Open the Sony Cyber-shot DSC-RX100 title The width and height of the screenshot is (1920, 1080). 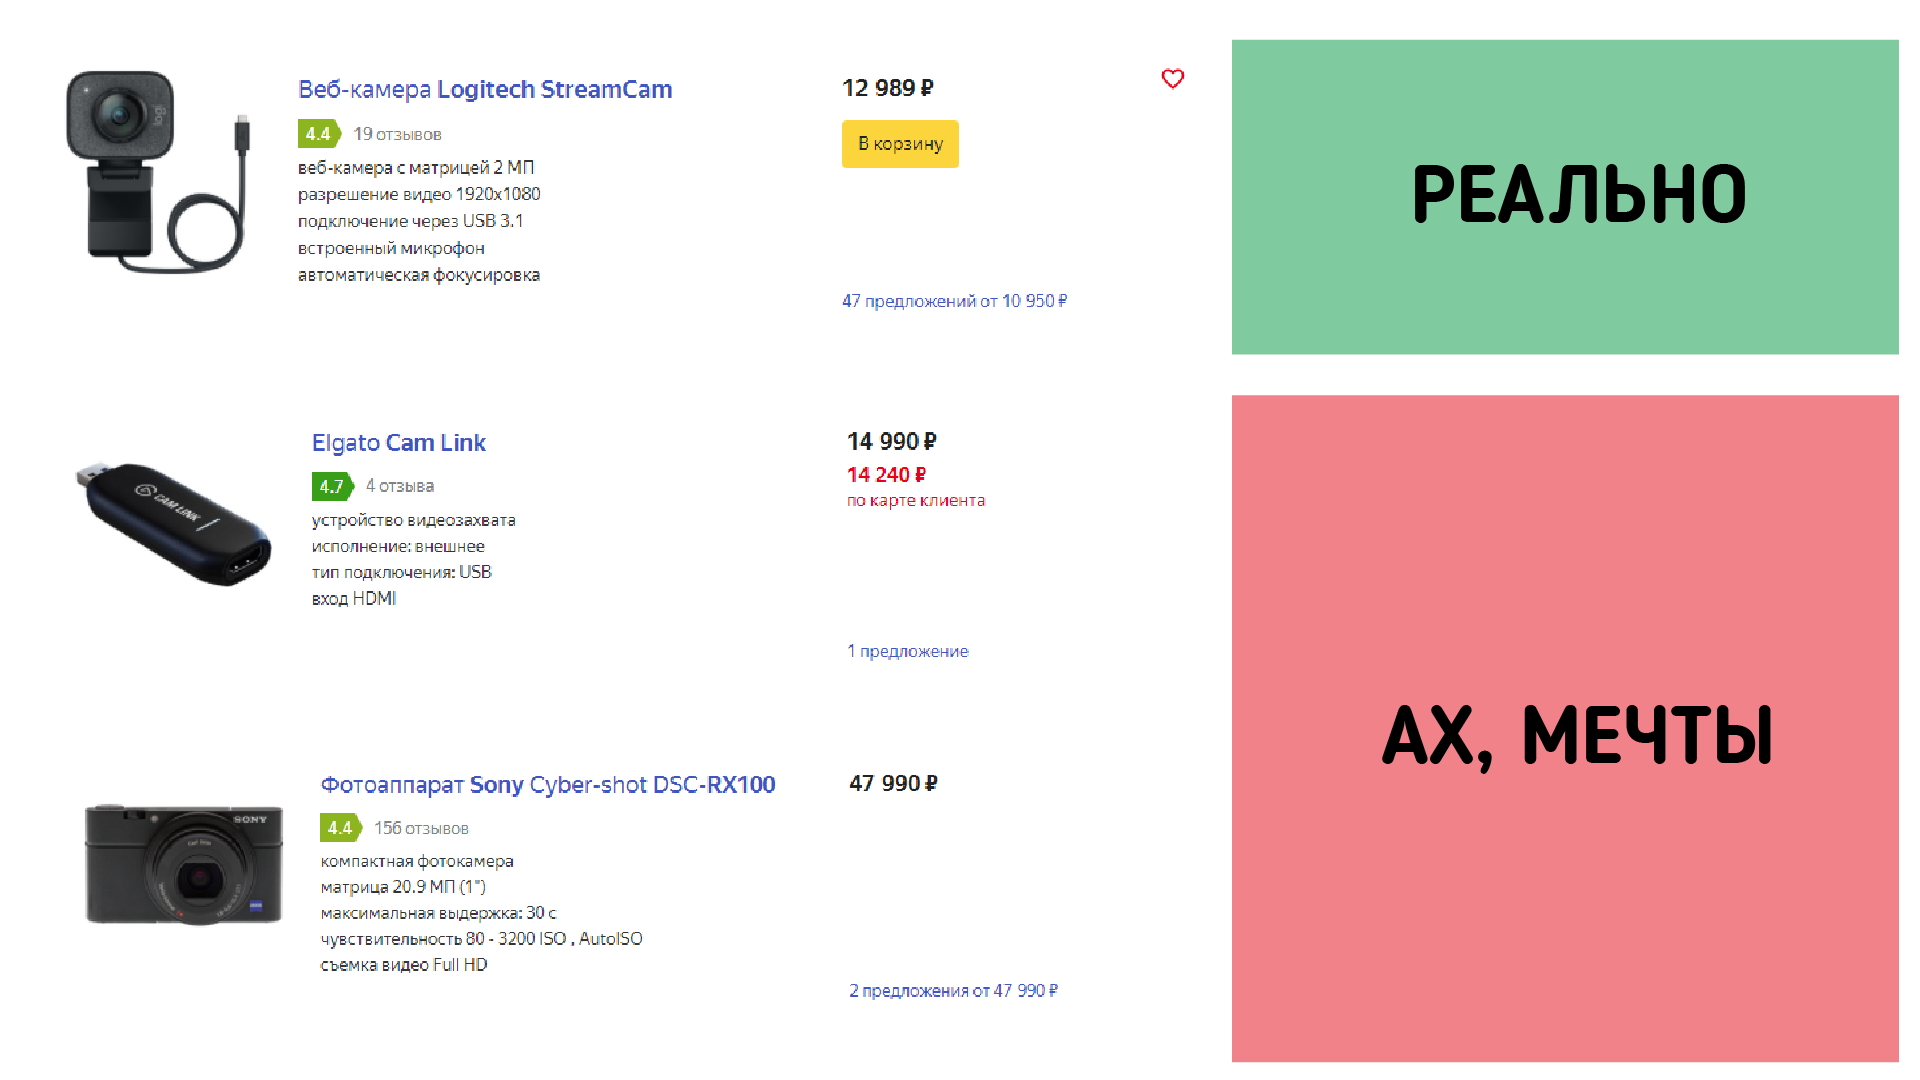click(548, 785)
